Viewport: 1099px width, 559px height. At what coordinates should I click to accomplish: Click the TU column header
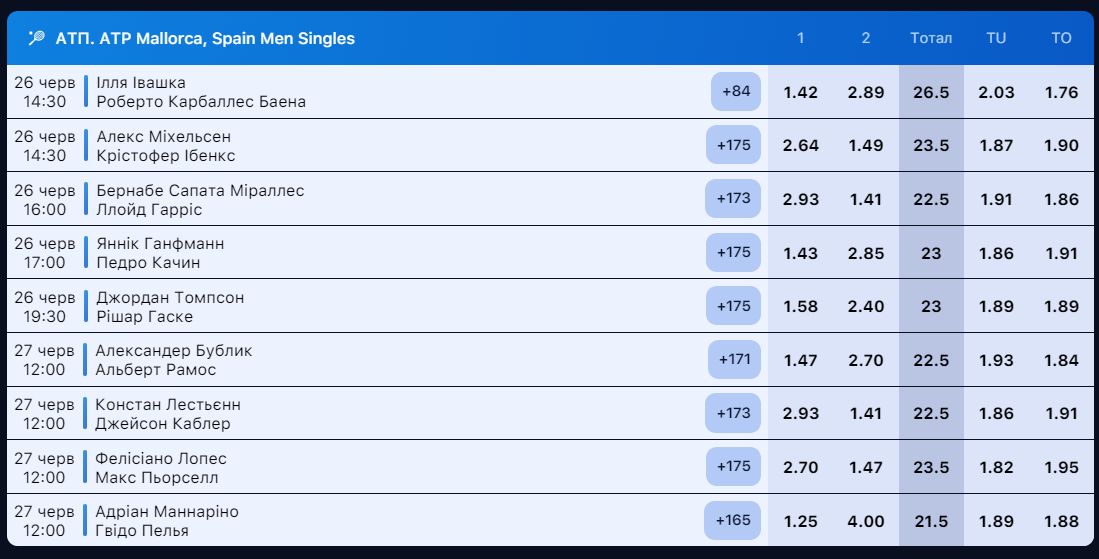coord(996,39)
